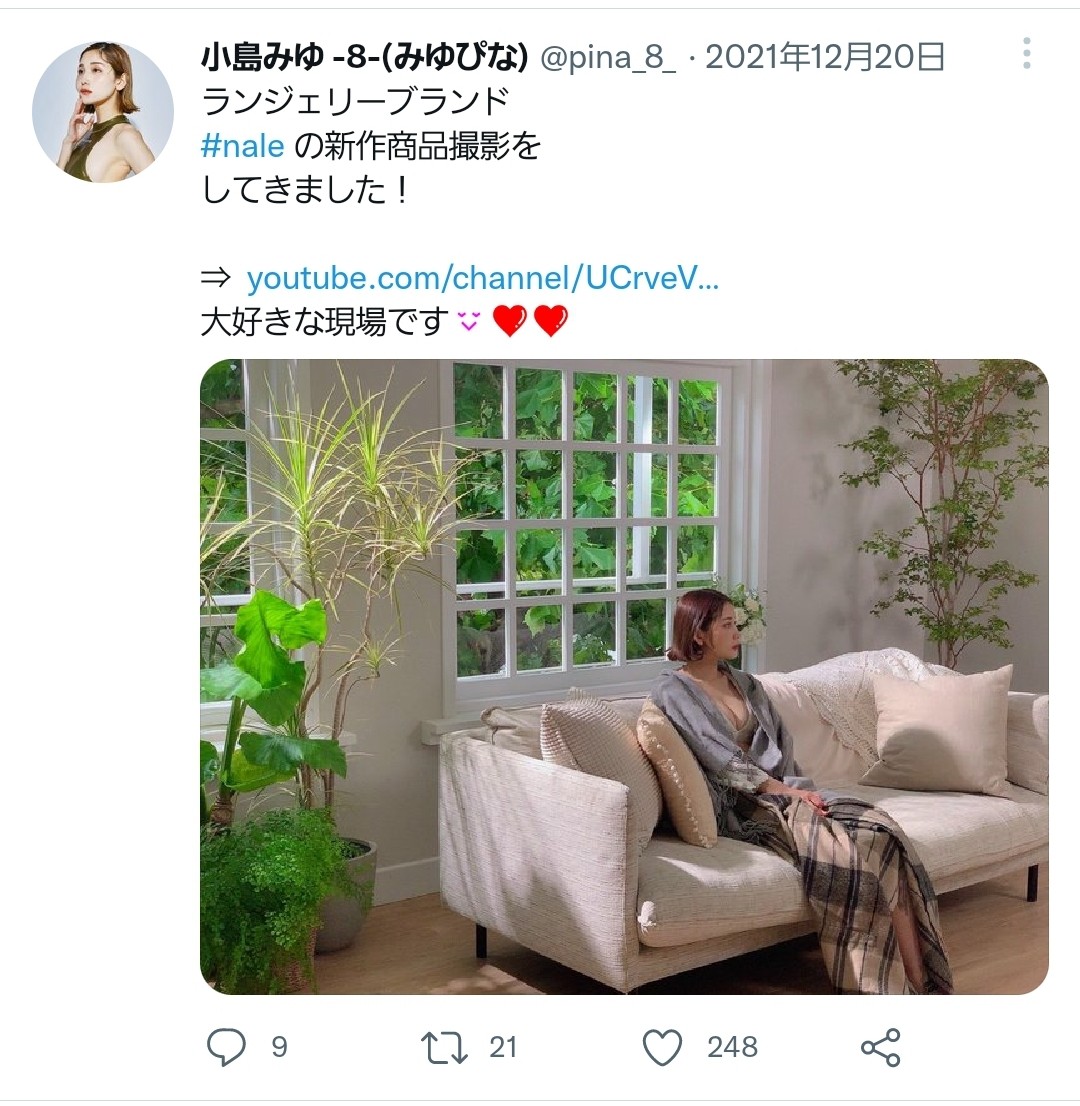Click the like count 248

(732, 1047)
